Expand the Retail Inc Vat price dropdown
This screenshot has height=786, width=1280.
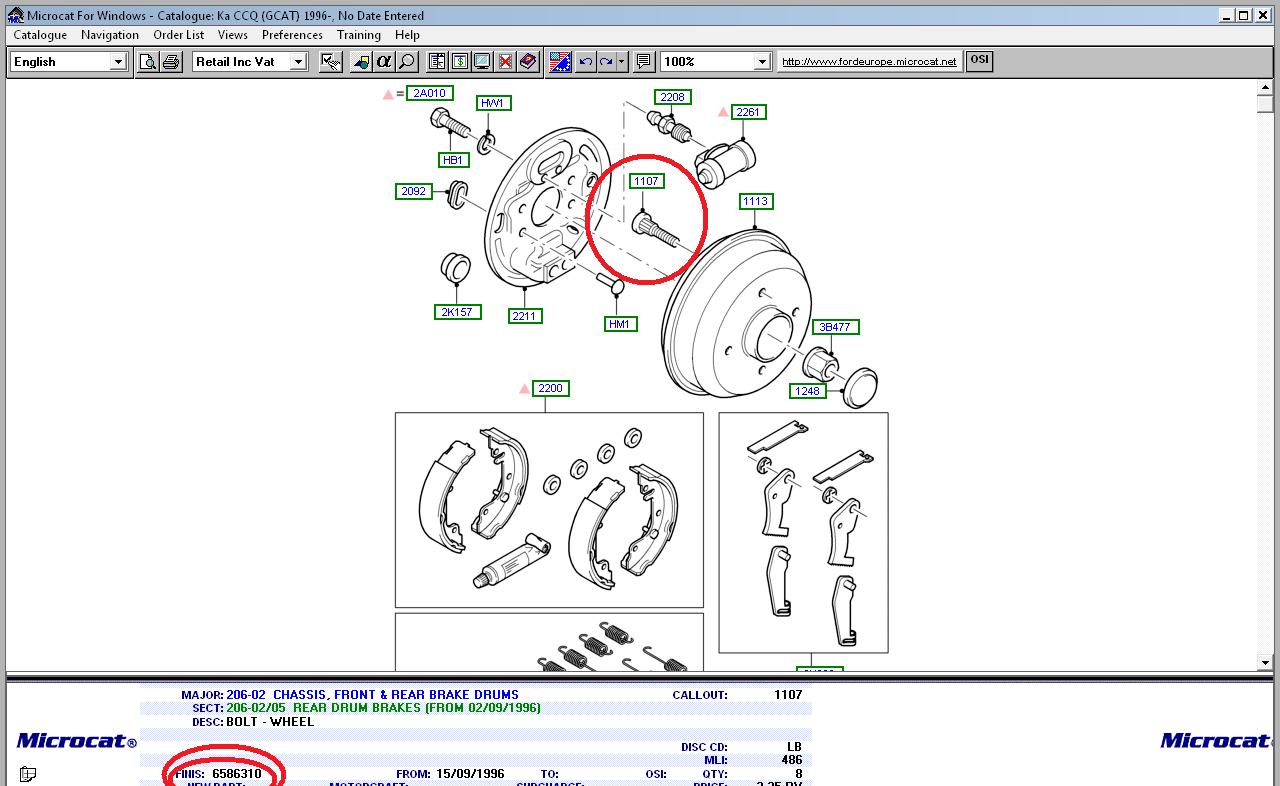point(297,62)
